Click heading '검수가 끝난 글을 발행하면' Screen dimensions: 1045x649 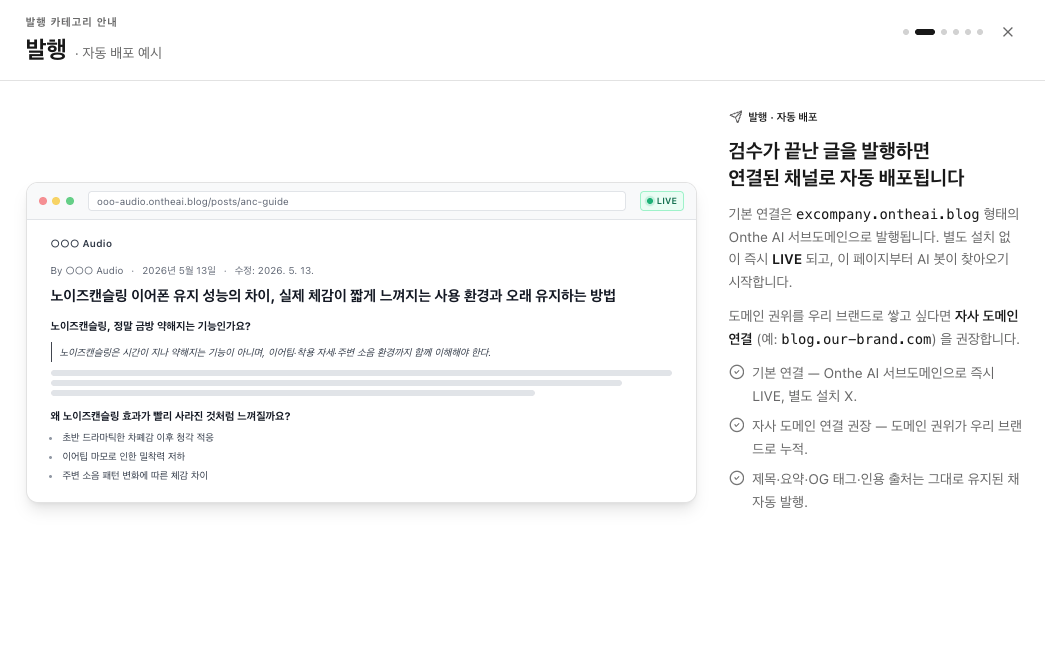pyautogui.click(x=828, y=151)
